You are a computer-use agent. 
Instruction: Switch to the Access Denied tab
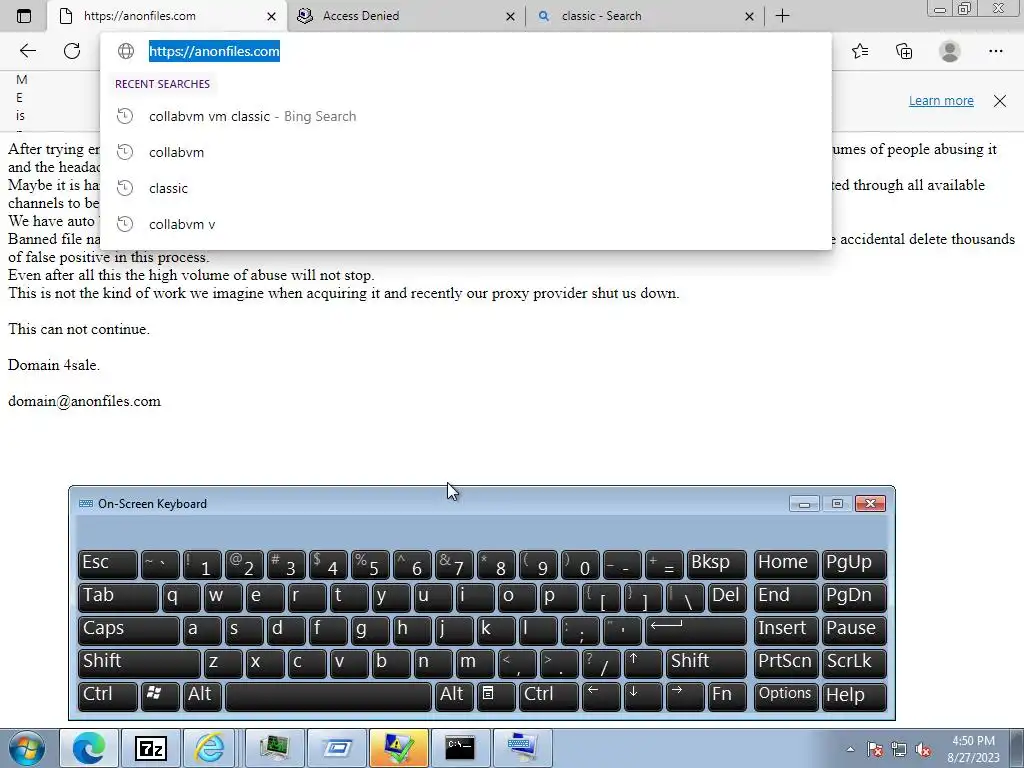pyautogui.click(x=406, y=16)
